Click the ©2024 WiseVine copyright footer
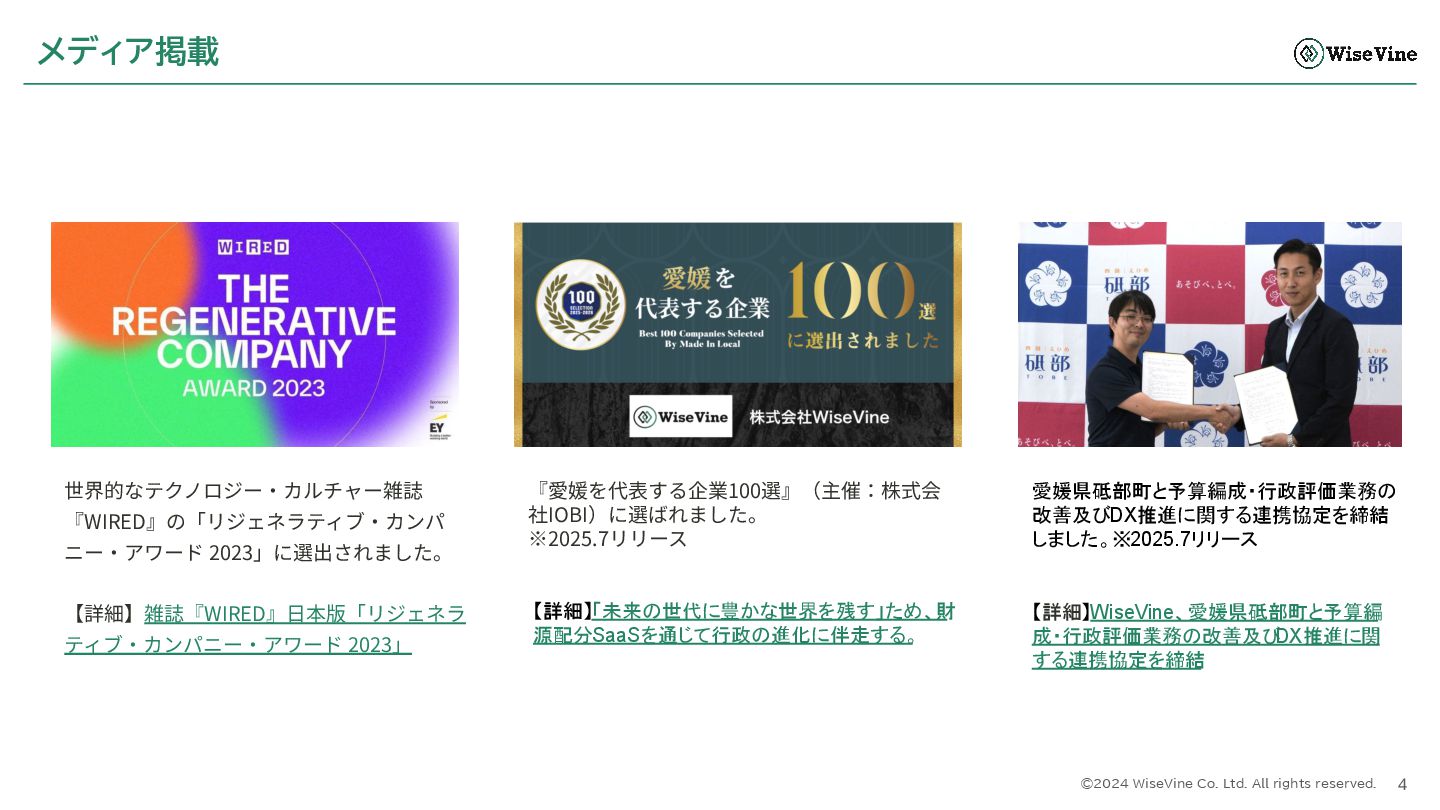This screenshot has width=1440, height=810. (x=1228, y=784)
